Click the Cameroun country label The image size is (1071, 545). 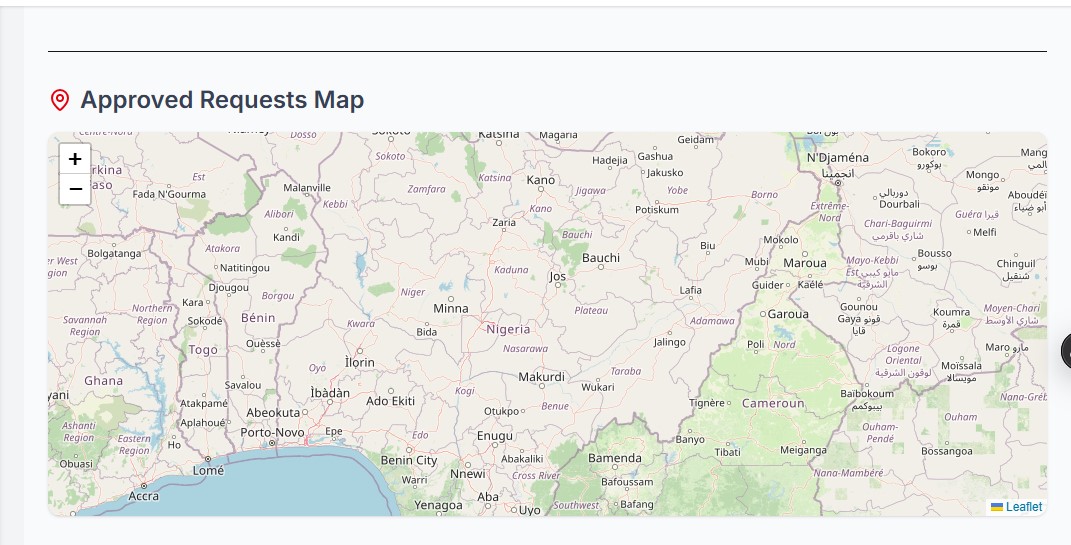point(772,403)
